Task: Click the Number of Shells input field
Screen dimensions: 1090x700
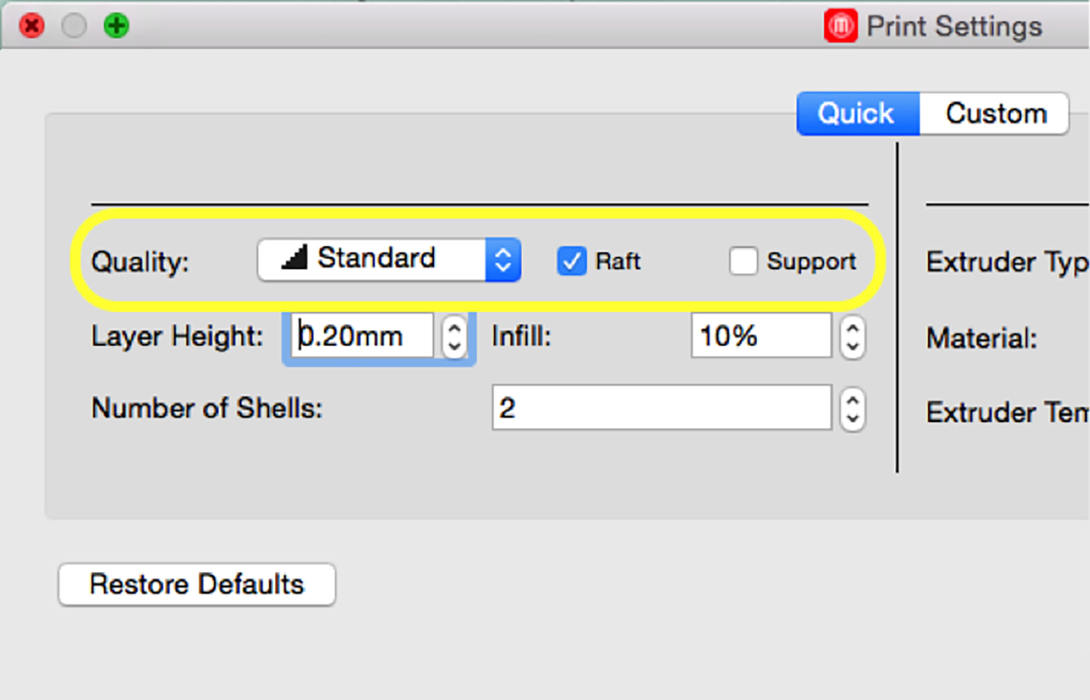Action: pyautogui.click(x=662, y=407)
